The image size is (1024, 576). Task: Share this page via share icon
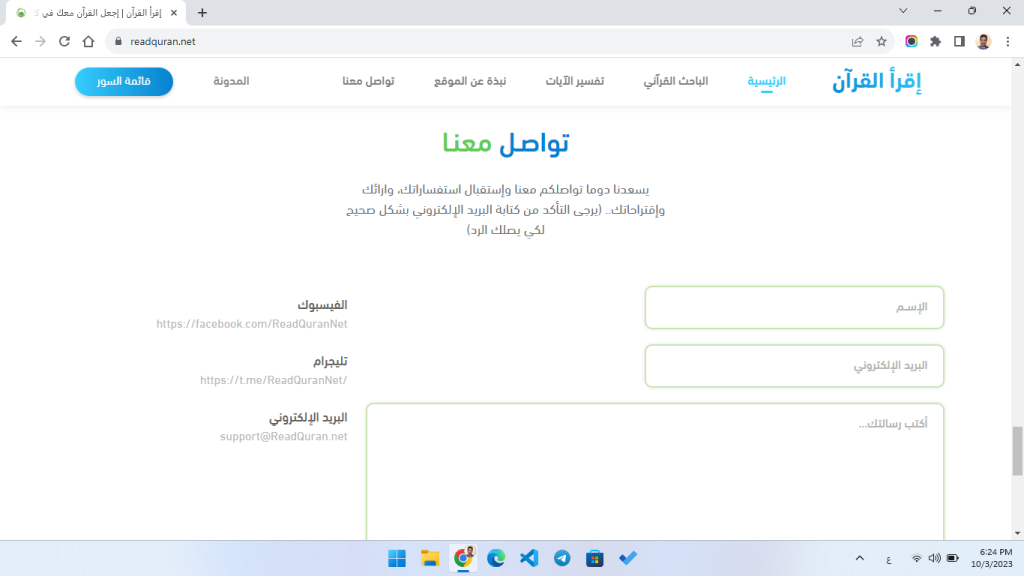(857, 41)
